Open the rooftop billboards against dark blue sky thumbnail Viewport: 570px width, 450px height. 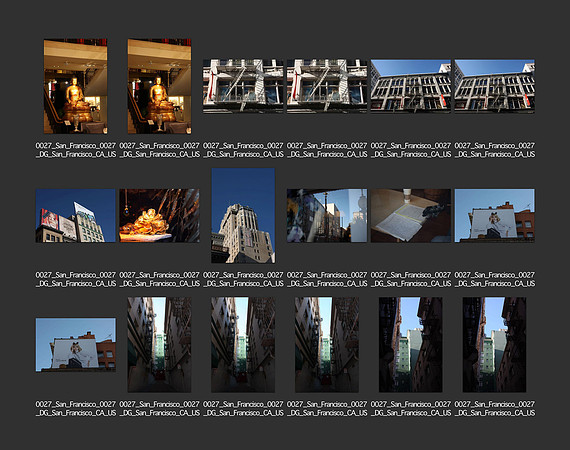pyautogui.click(x=76, y=216)
